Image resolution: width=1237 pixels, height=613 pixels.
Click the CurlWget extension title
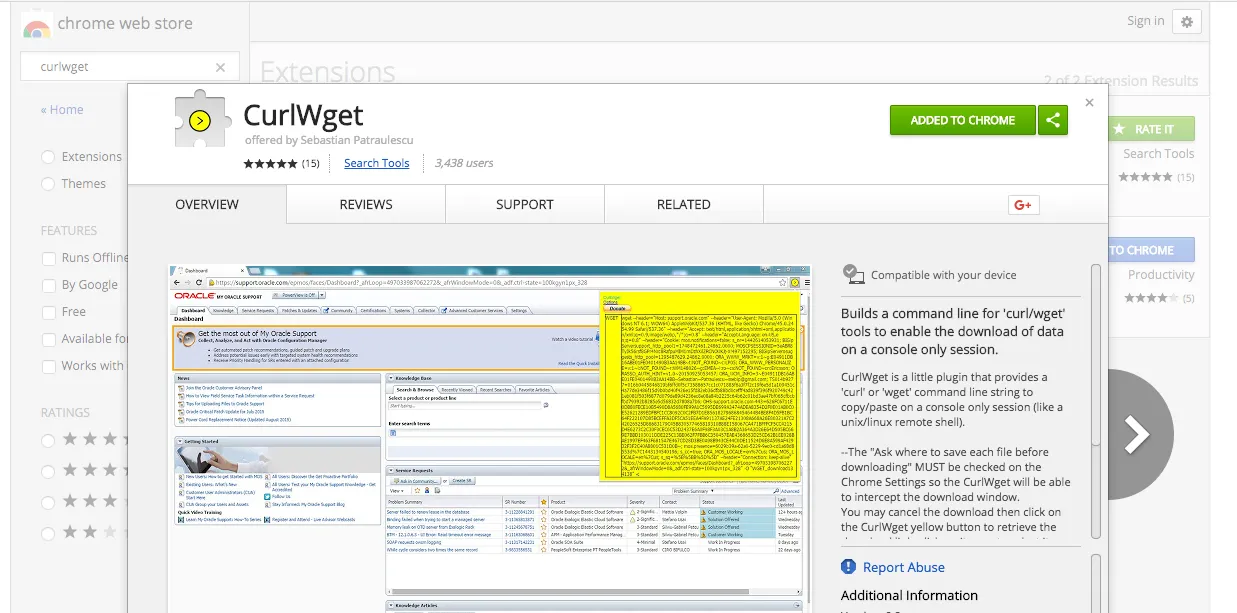(x=304, y=116)
